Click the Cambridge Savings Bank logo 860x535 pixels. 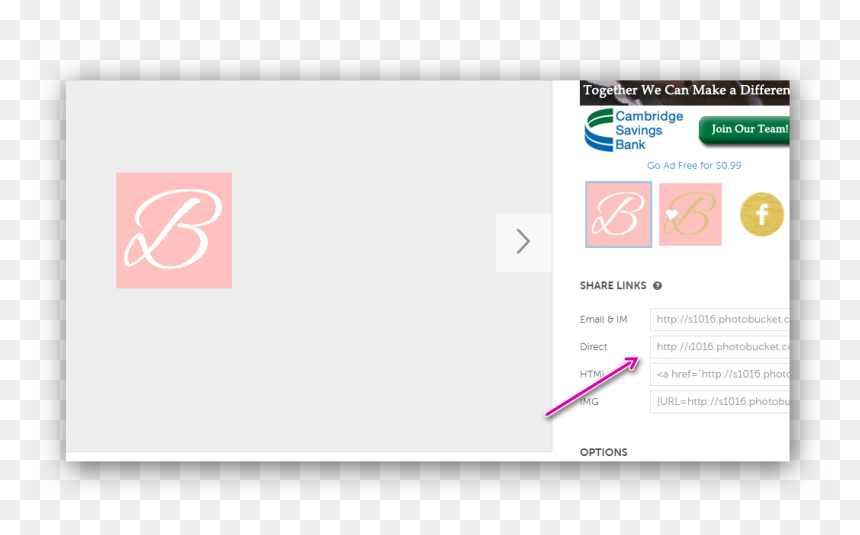(x=633, y=130)
